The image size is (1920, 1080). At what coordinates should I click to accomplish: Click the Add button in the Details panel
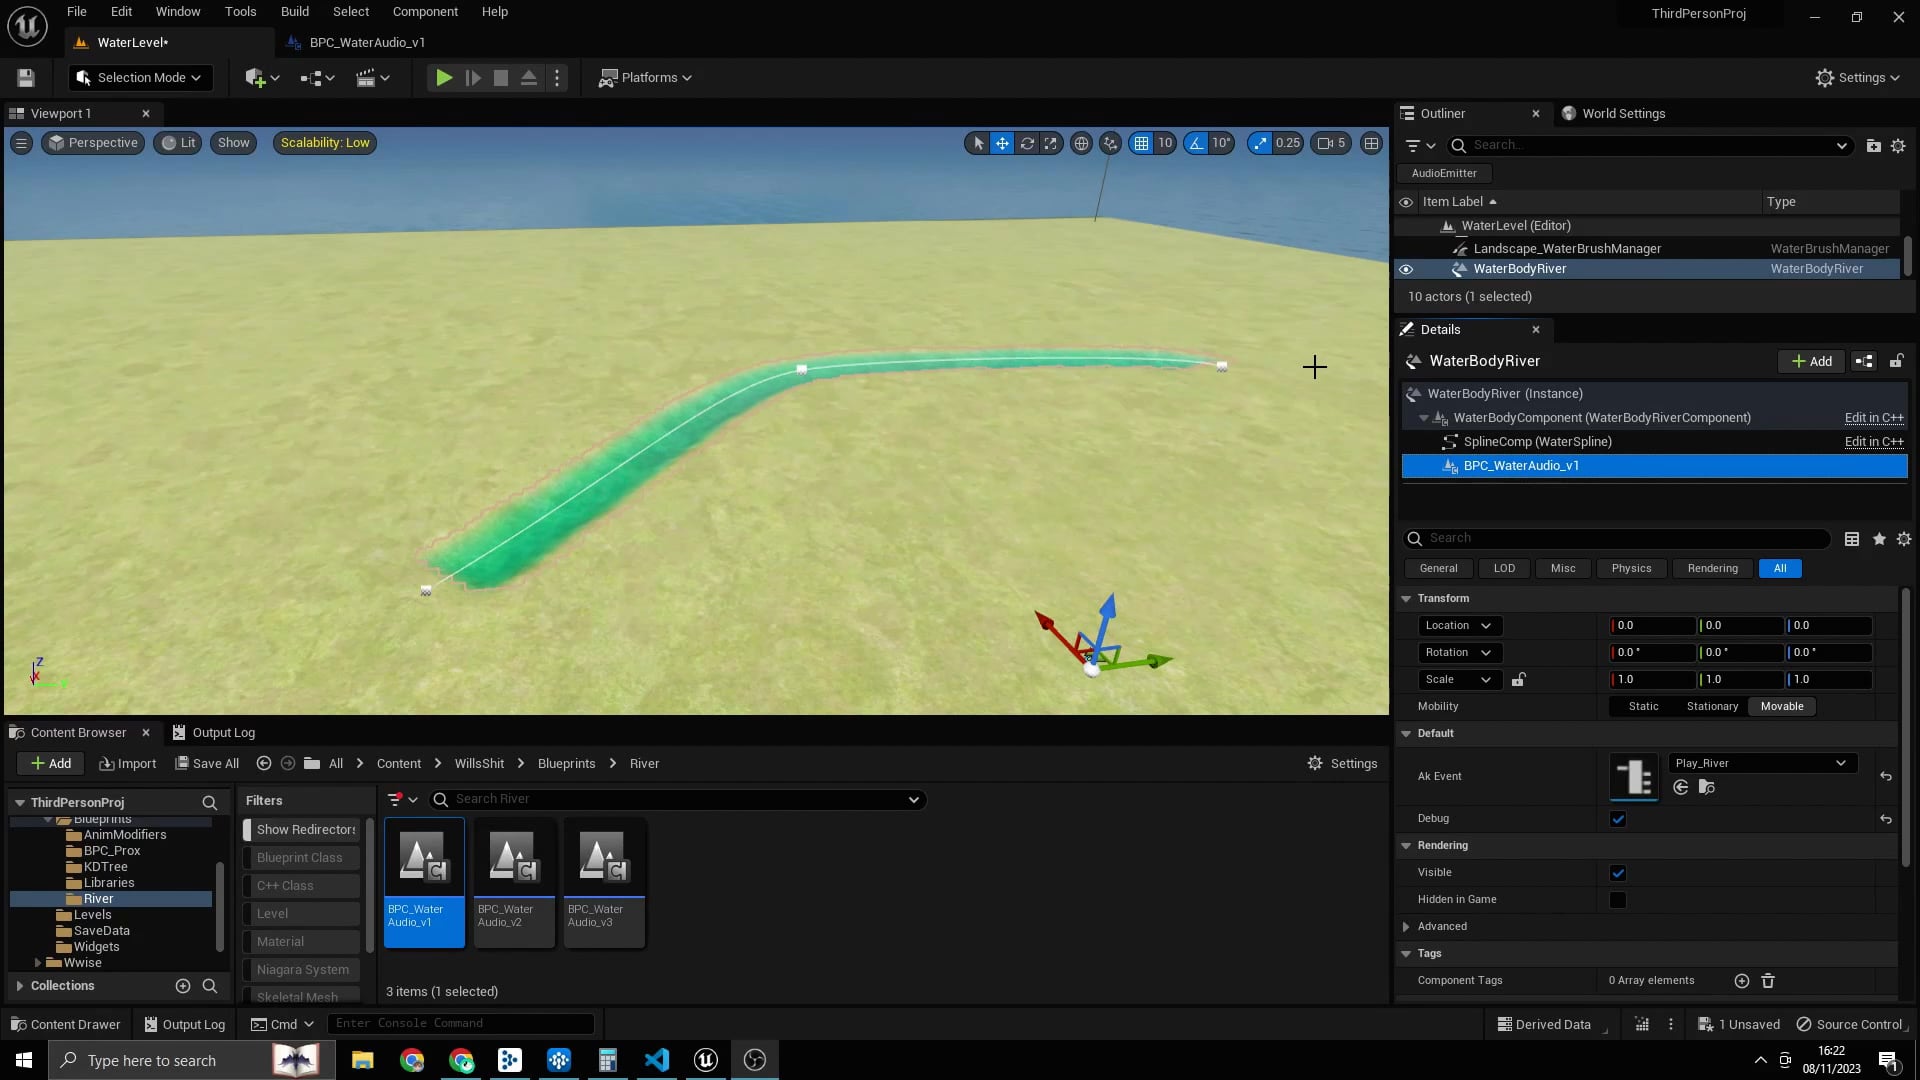[x=1810, y=361]
